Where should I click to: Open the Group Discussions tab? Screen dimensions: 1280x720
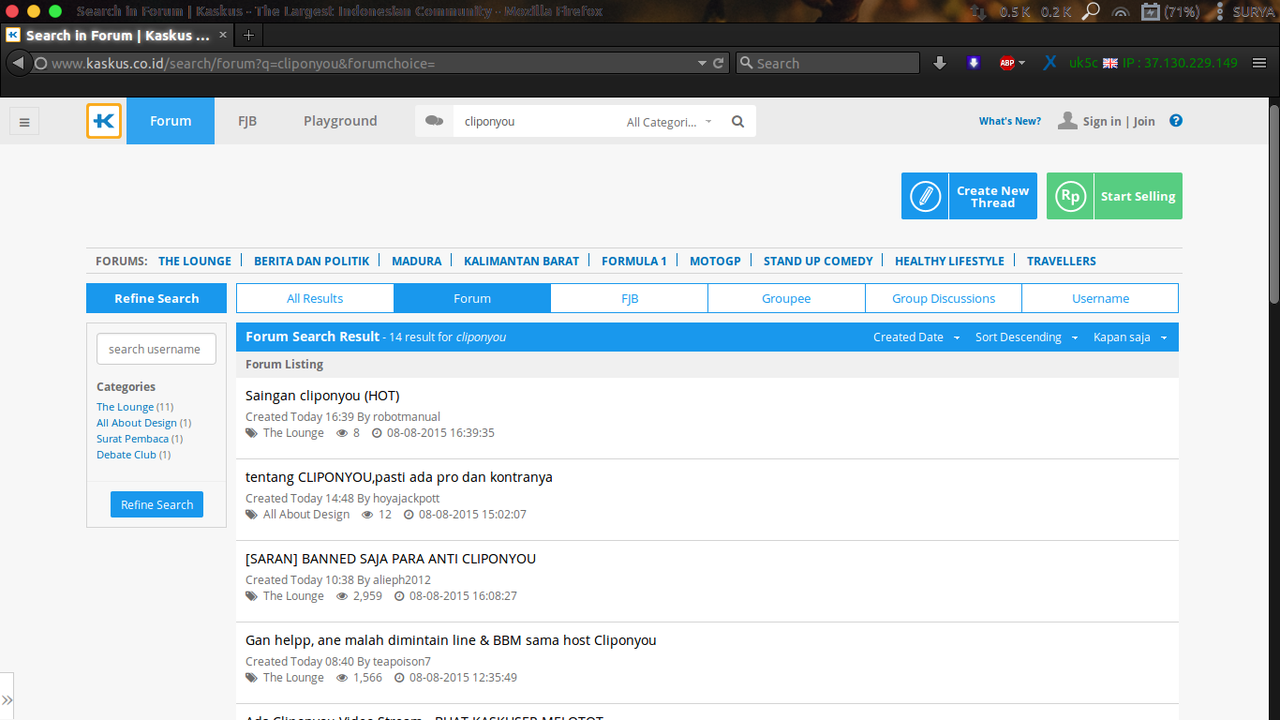click(943, 298)
